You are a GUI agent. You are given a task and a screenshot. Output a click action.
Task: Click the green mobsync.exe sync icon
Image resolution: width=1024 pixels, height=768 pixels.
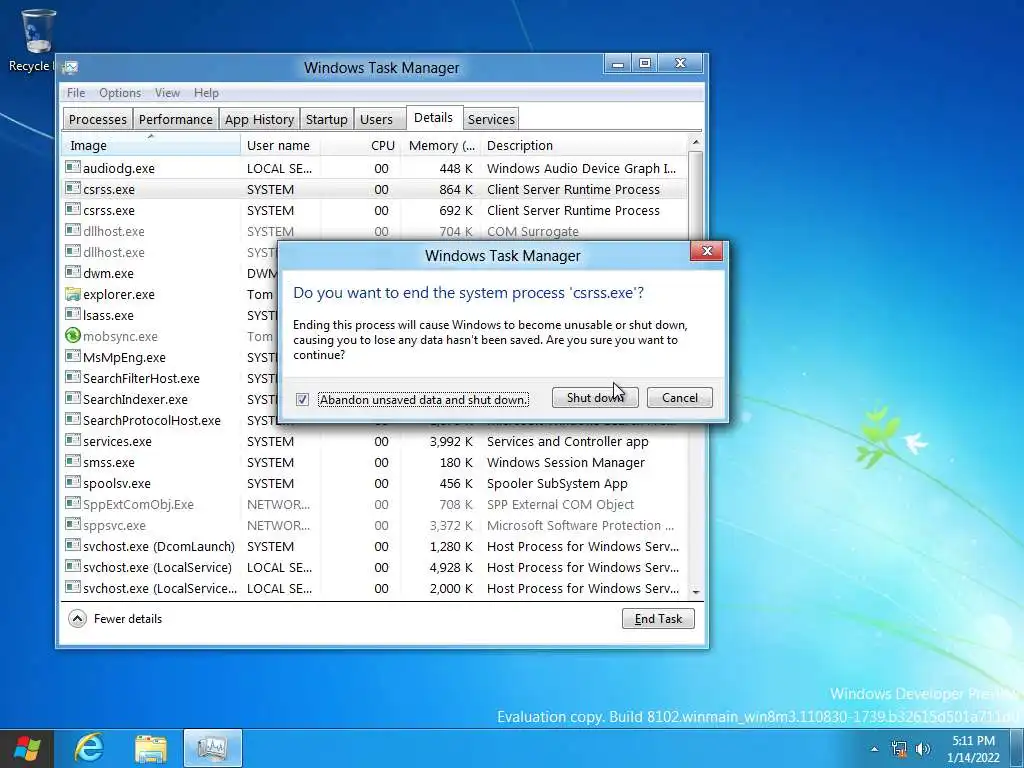[72, 336]
